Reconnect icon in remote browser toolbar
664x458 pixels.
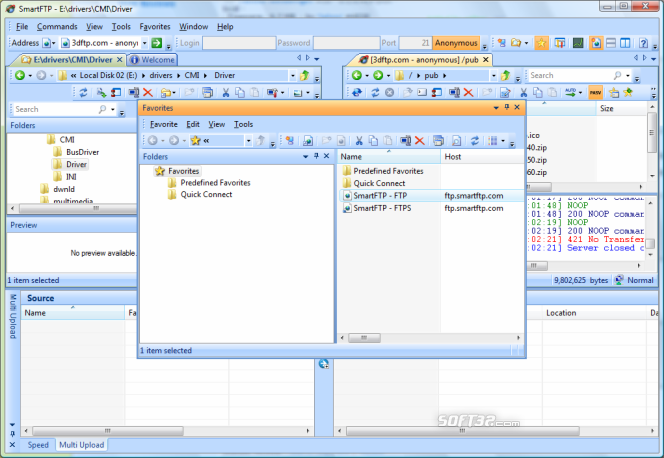(x=357, y=92)
